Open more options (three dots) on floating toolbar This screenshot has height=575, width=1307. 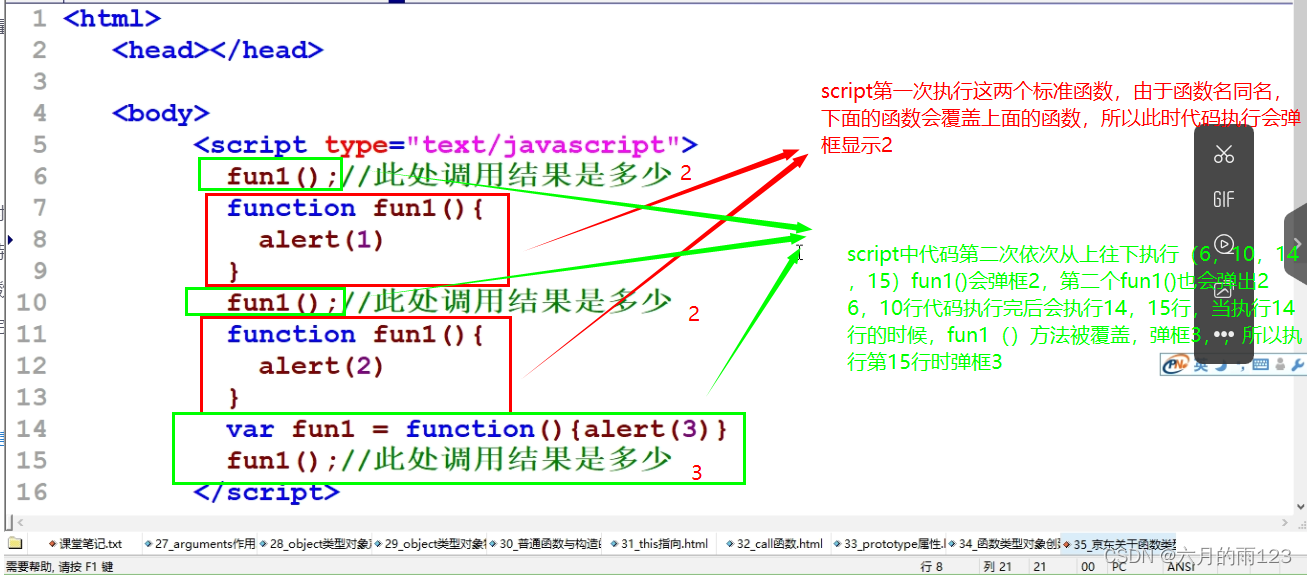[x=1224, y=334]
